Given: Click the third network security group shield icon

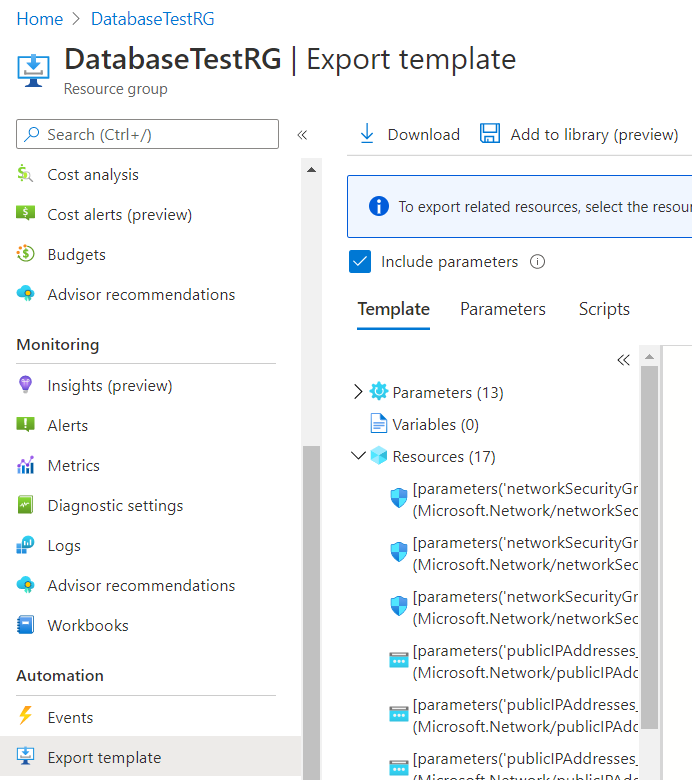Looking at the screenshot, I should tap(398, 605).
